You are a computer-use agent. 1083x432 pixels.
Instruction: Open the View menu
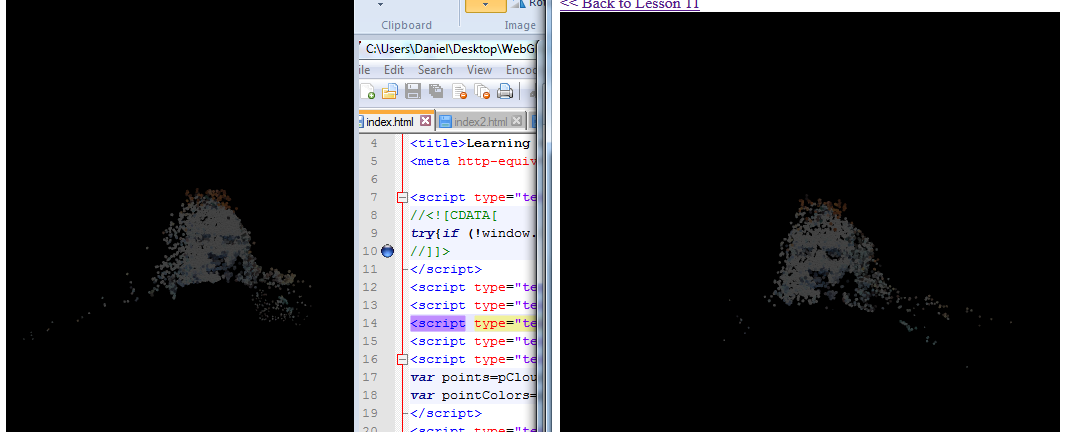[479, 70]
